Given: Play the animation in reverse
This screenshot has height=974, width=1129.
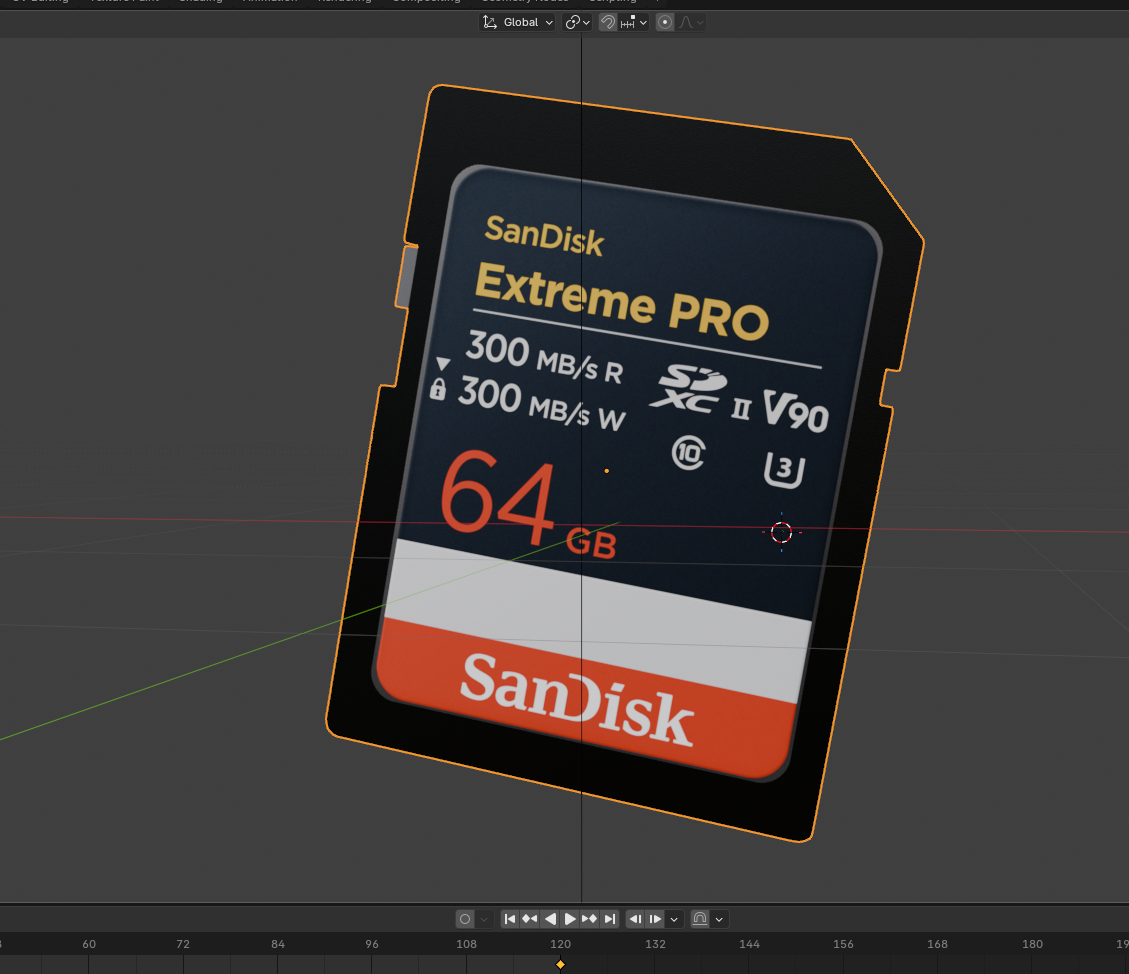Looking at the screenshot, I should (x=550, y=919).
